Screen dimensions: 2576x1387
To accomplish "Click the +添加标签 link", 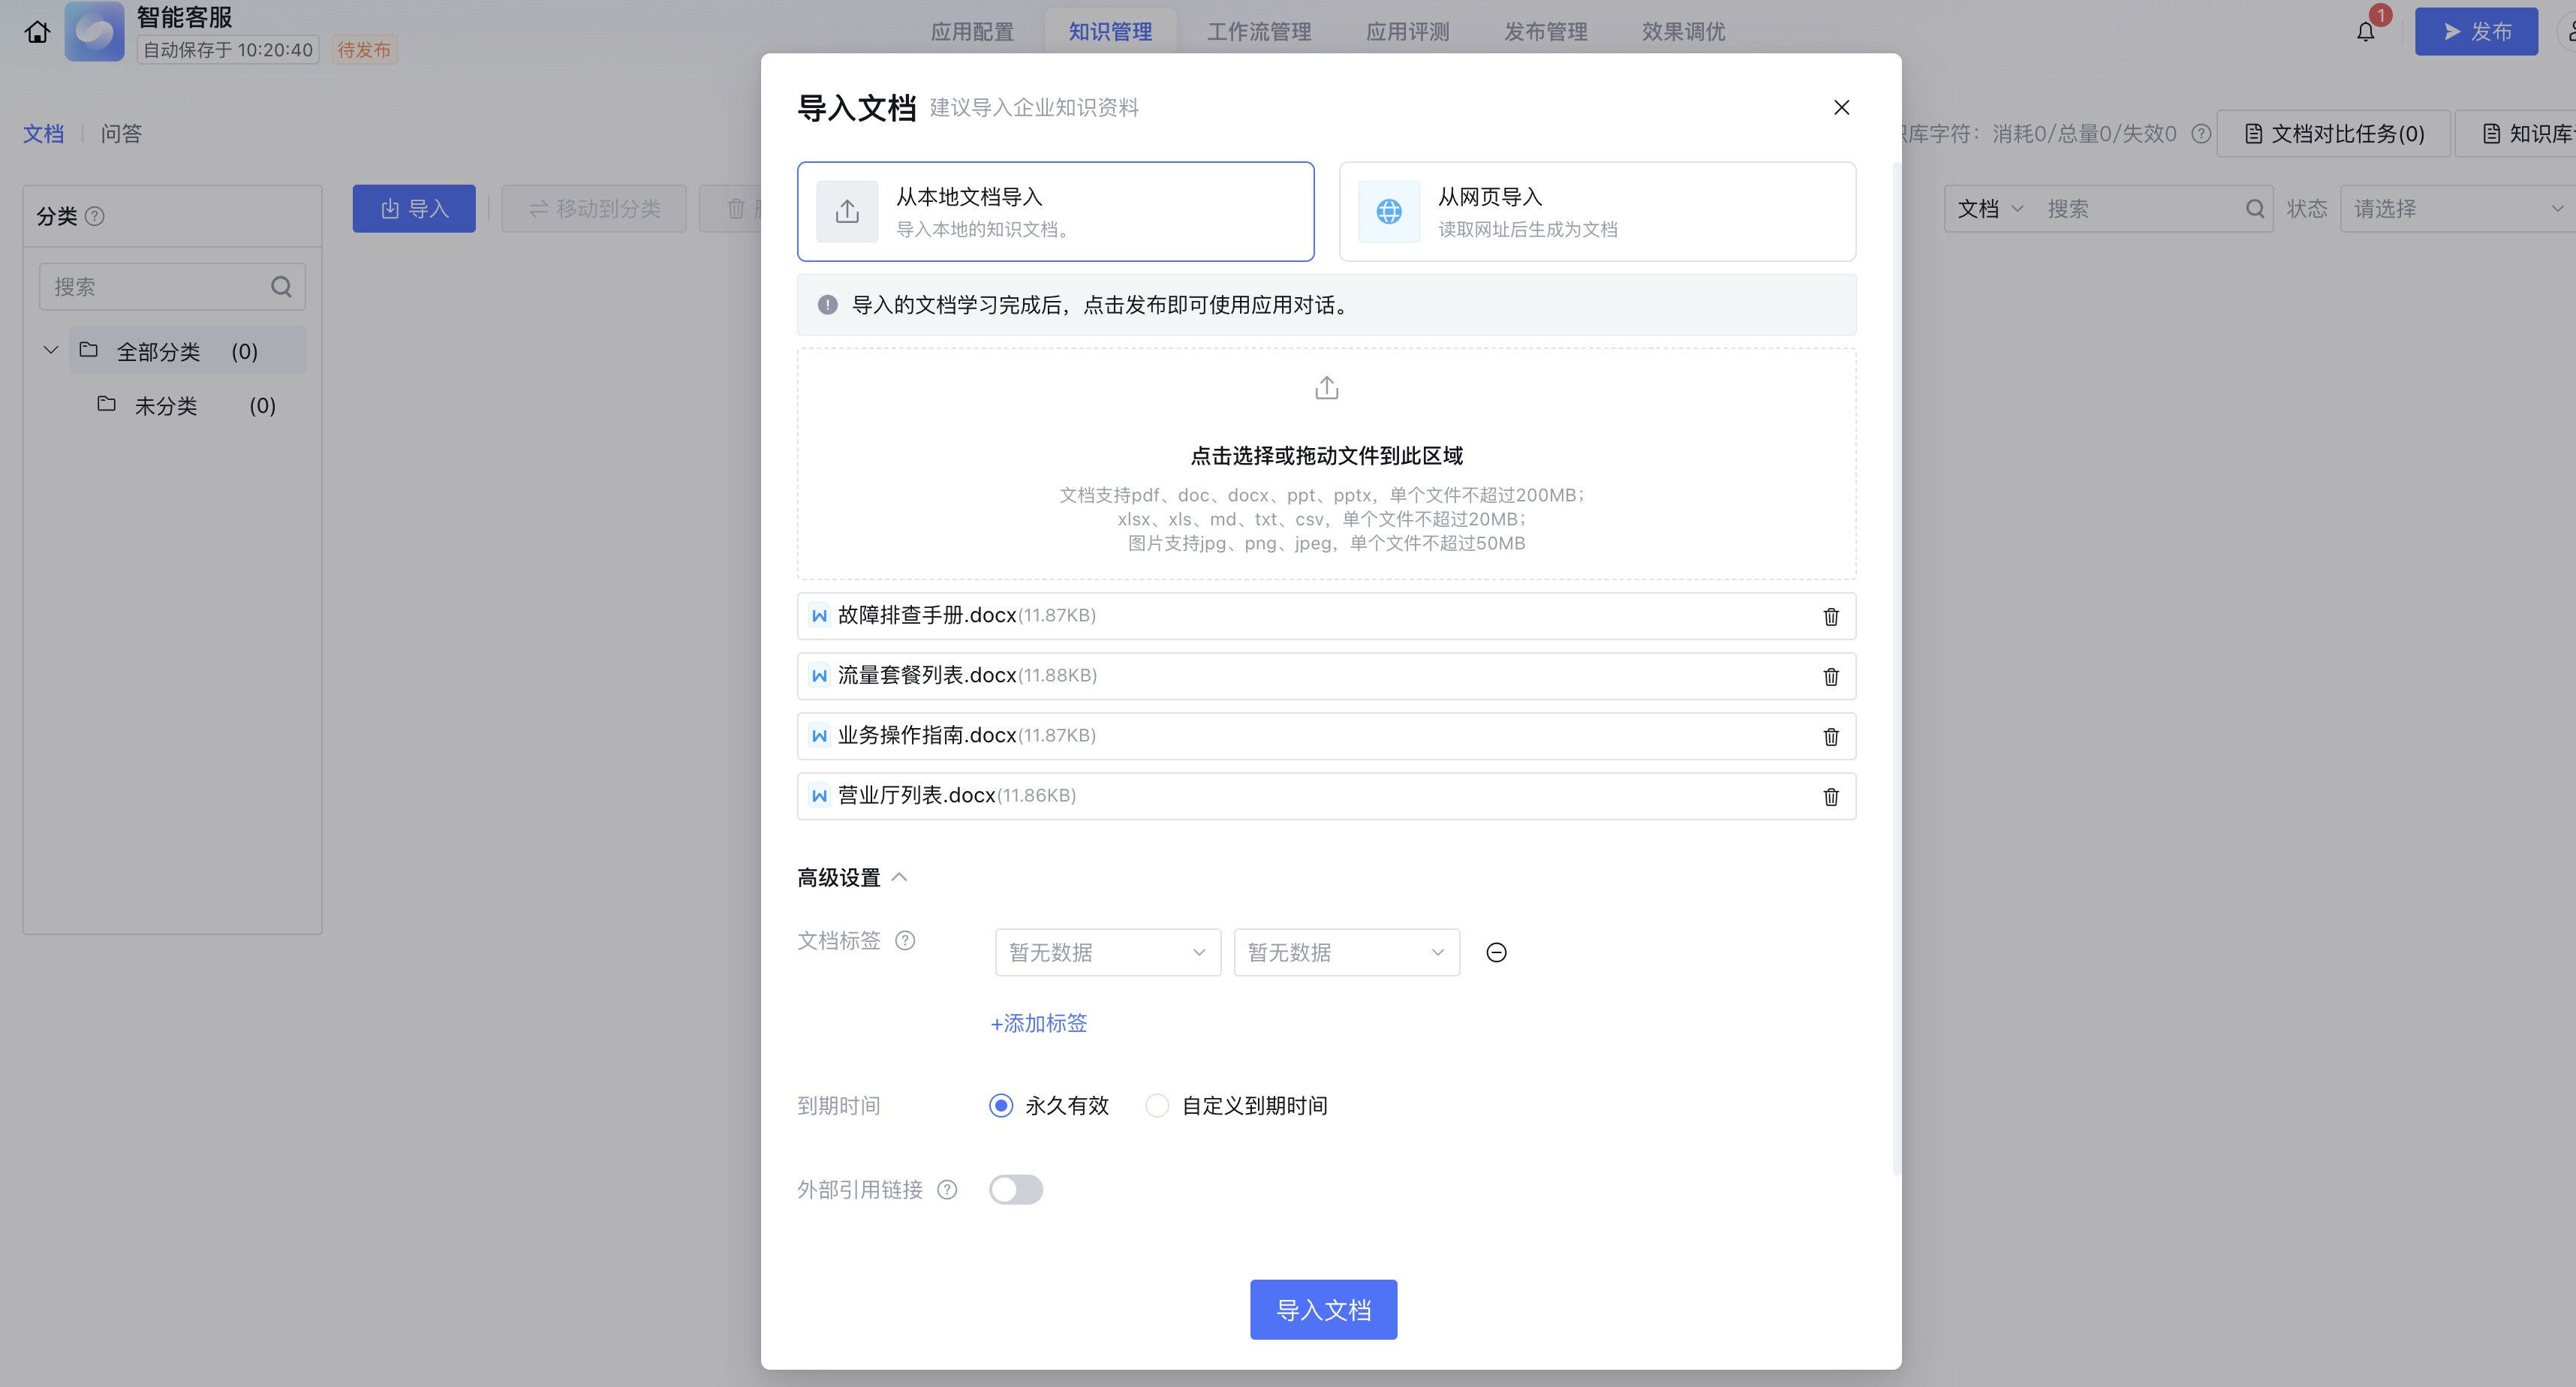I will pyautogui.click(x=1038, y=1023).
